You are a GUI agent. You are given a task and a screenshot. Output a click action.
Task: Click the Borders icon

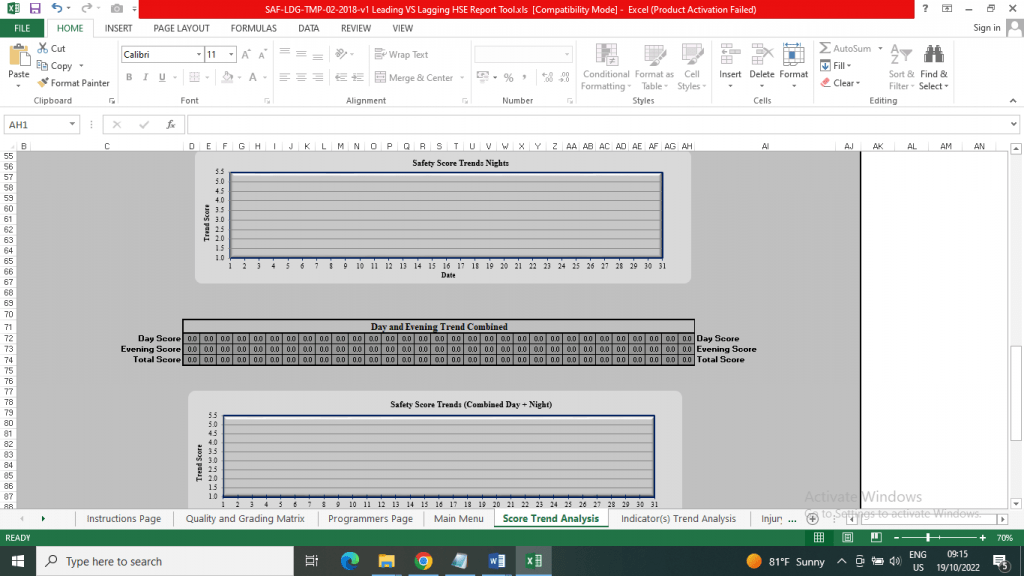194,77
